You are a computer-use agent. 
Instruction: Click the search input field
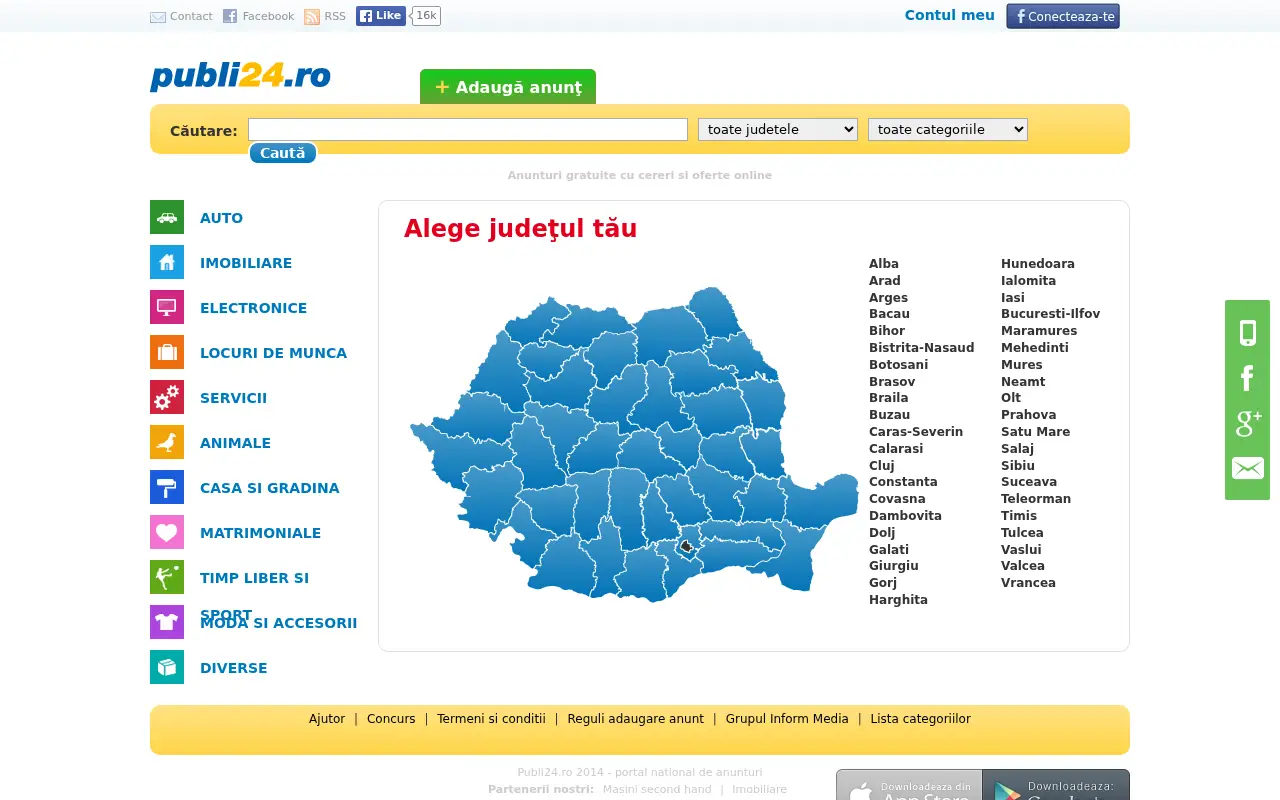[x=468, y=129]
